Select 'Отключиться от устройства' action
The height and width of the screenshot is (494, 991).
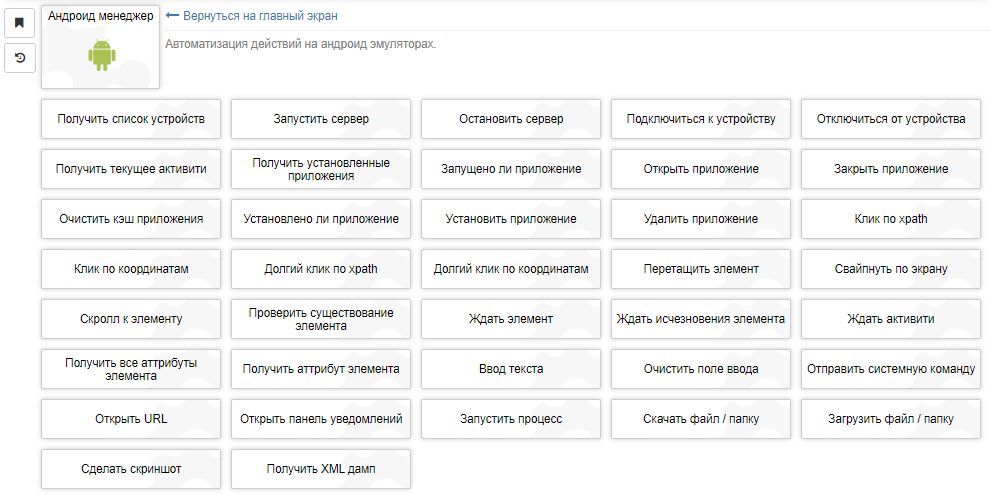(x=891, y=119)
